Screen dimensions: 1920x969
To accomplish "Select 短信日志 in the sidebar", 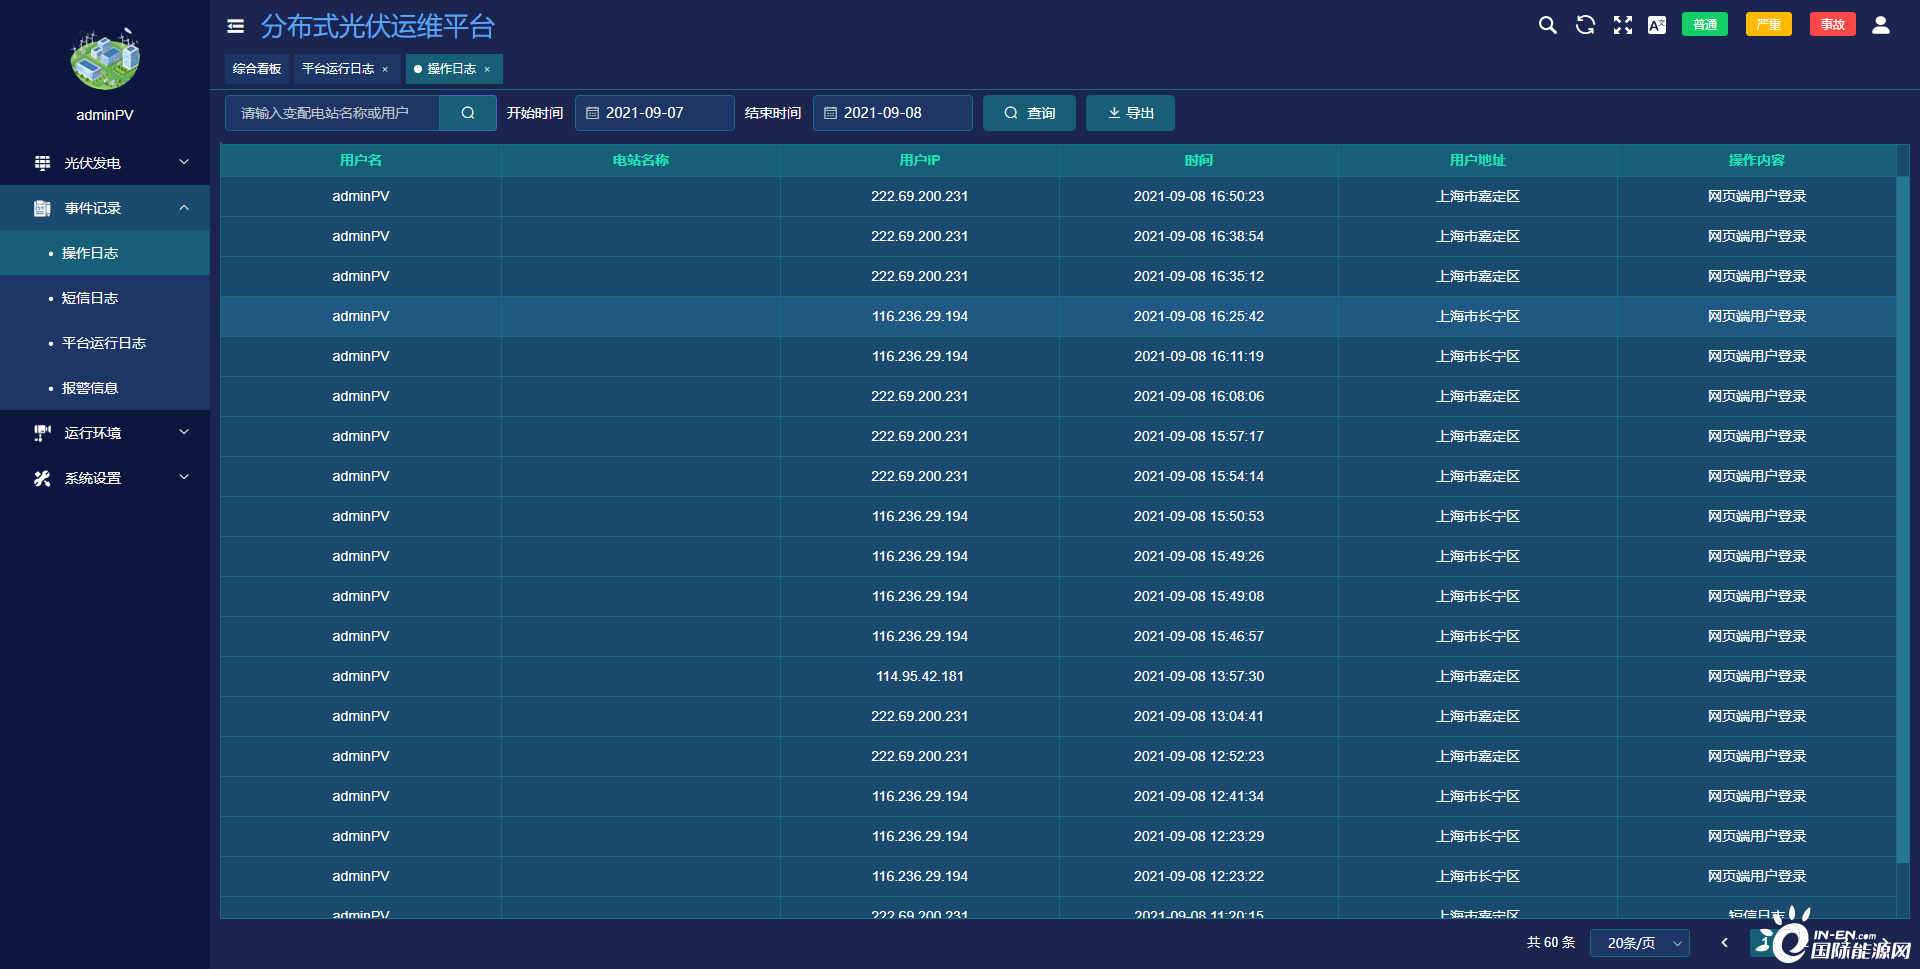I will pyautogui.click(x=90, y=298).
